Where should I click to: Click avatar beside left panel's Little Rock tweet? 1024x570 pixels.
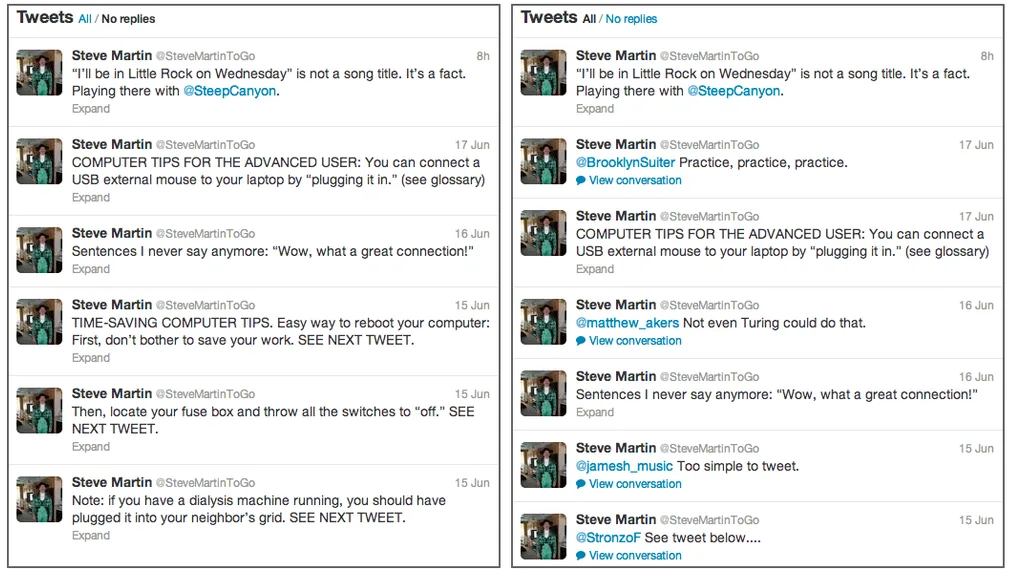tap(39, 73)
